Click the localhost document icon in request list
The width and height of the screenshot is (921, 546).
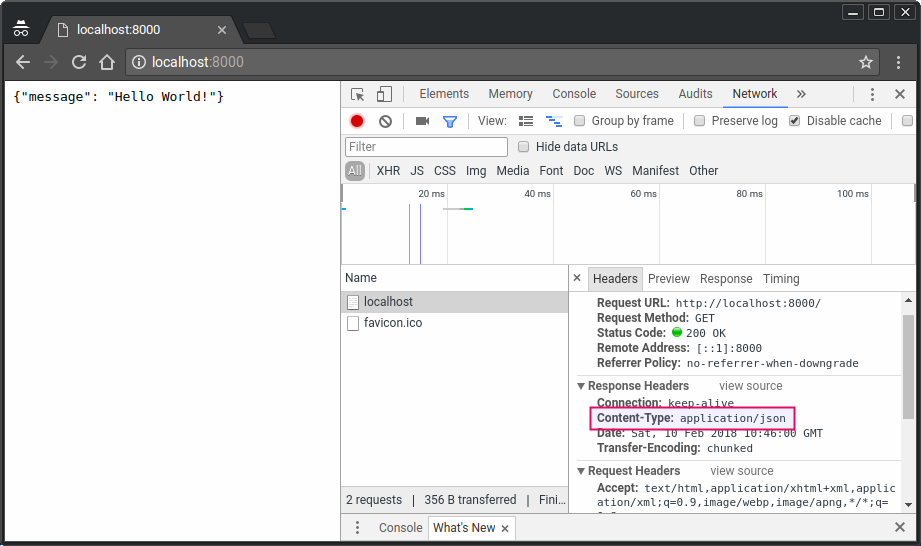pyautogui.click(x=353, y=302)
